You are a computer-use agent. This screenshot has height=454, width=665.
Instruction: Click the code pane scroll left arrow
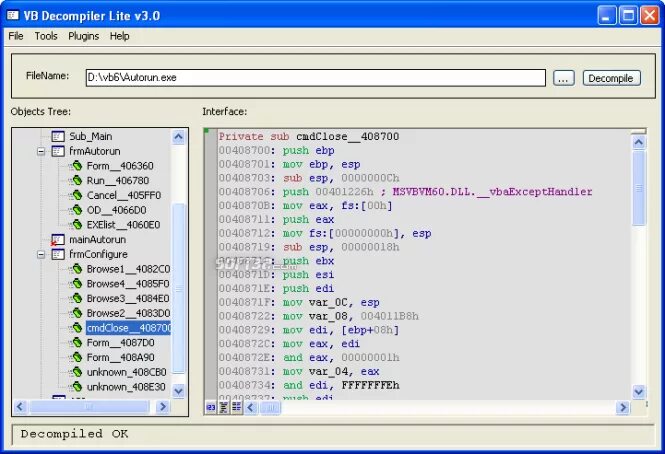coord(251,408)
